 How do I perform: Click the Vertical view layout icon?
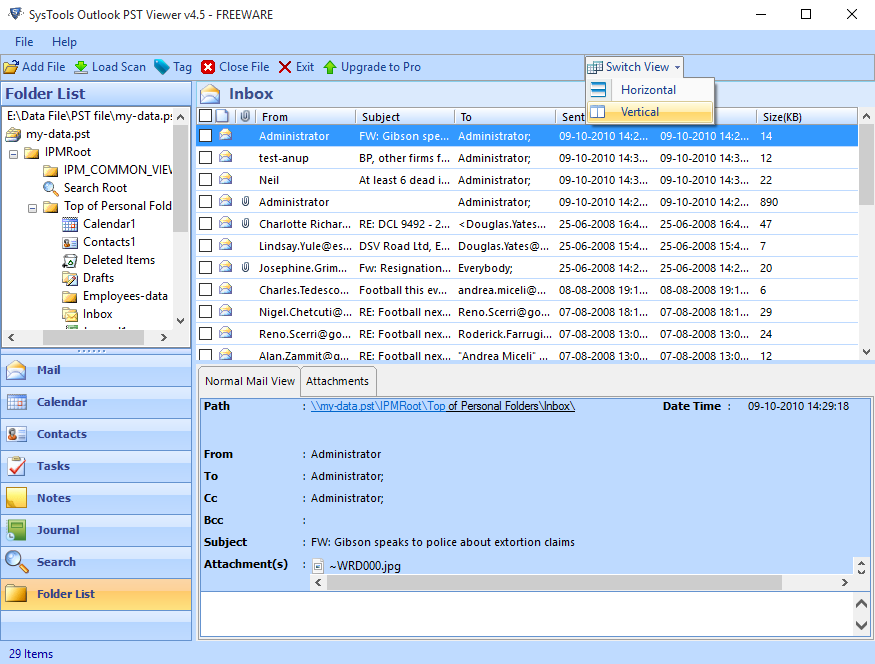point(598,112)
